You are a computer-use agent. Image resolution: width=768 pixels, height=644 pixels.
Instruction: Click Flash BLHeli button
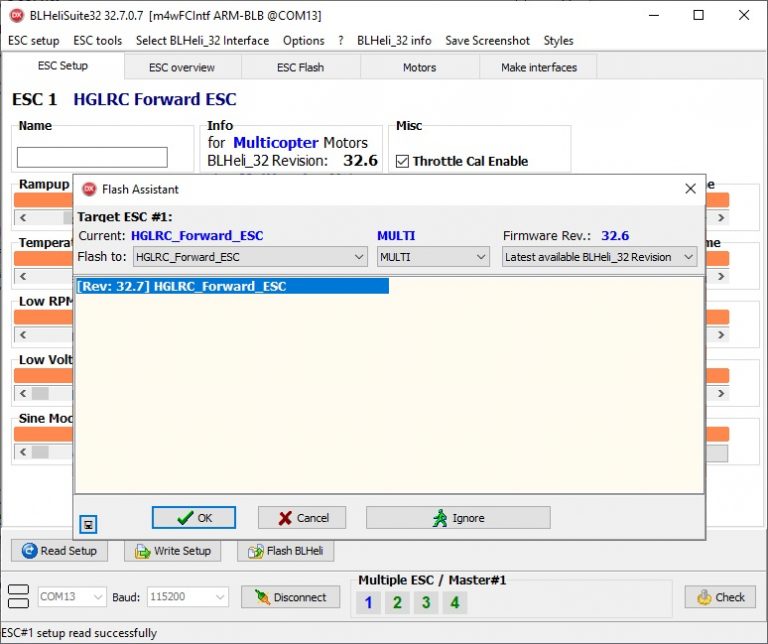[286, 551]
